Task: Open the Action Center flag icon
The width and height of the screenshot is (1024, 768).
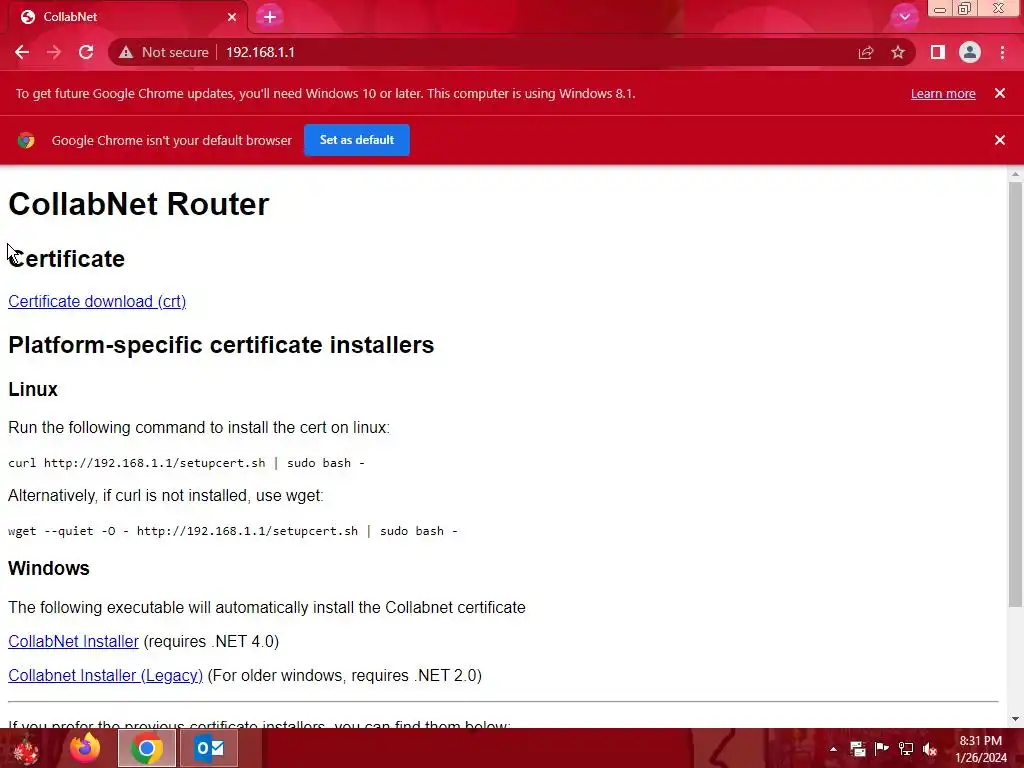Action: pos(882,748)
